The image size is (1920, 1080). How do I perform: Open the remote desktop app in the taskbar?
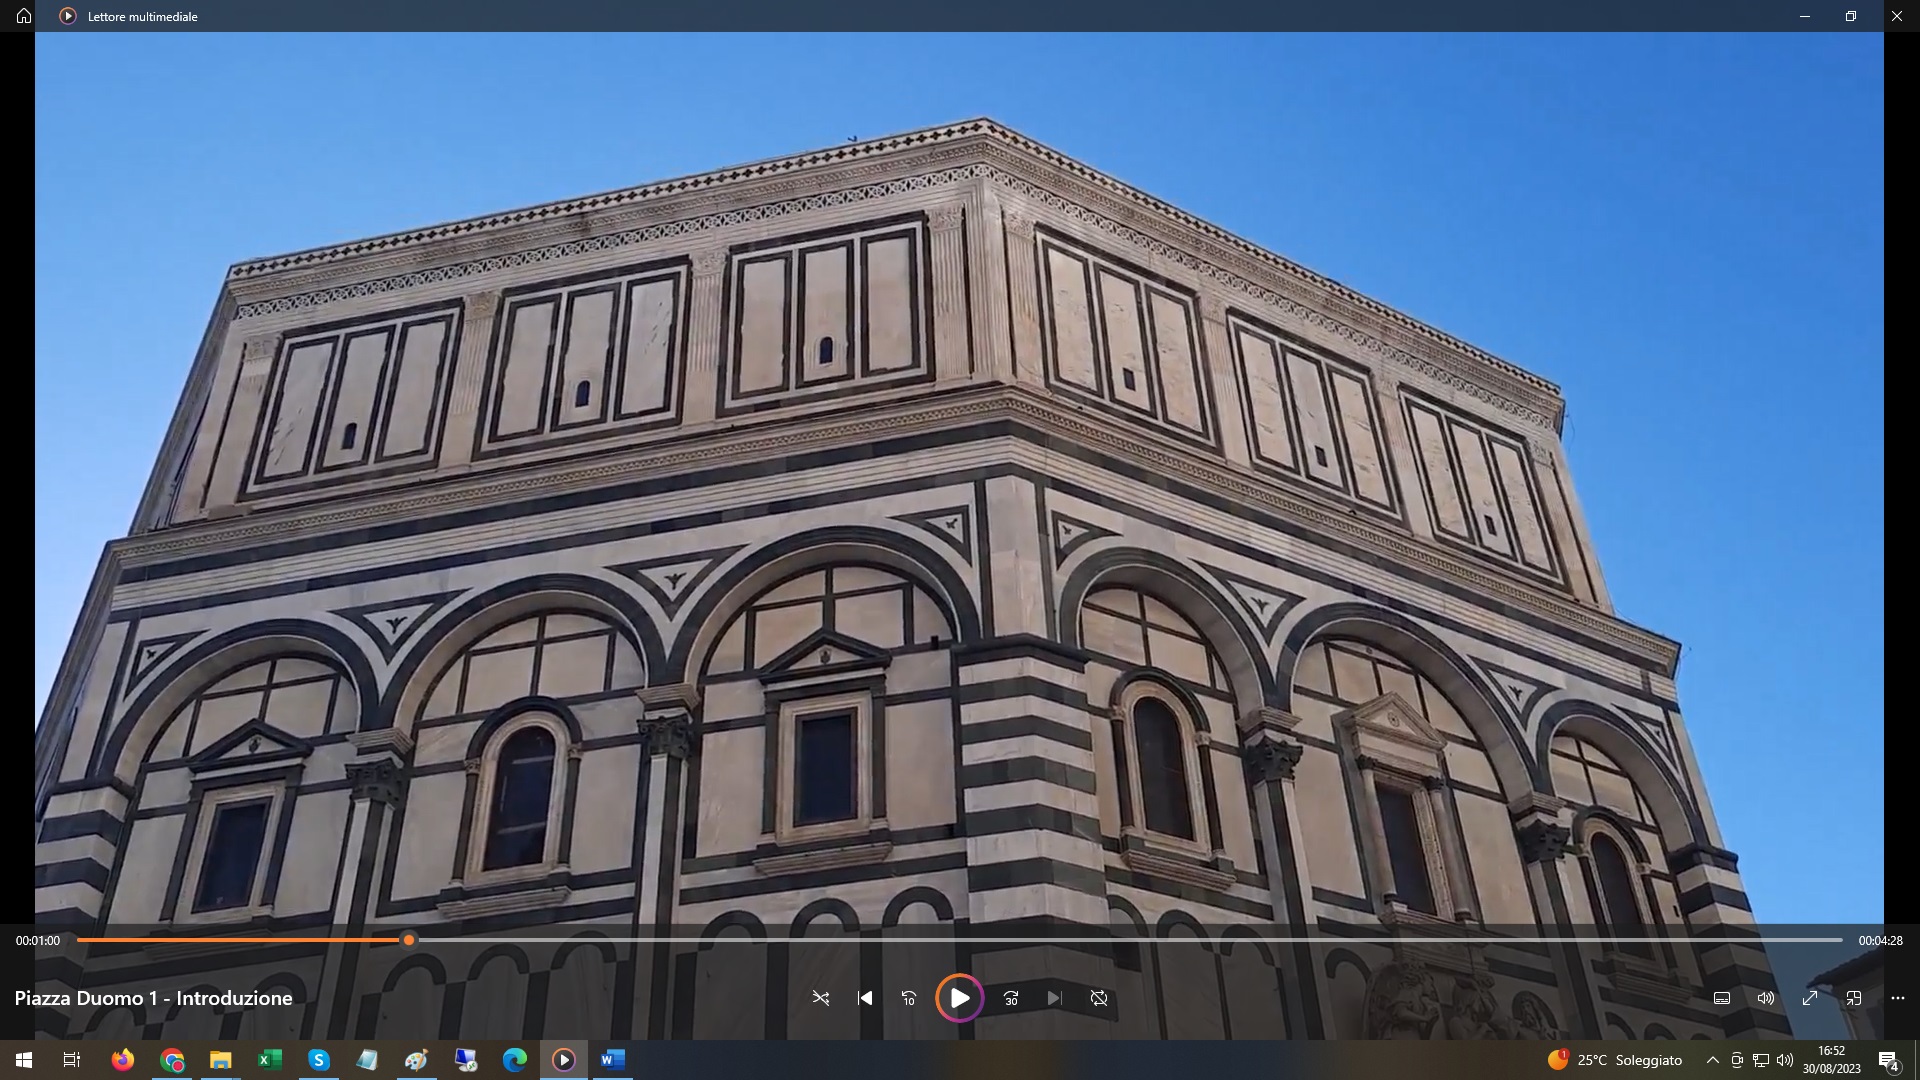pyautogui.click(x=466, y=1060)
